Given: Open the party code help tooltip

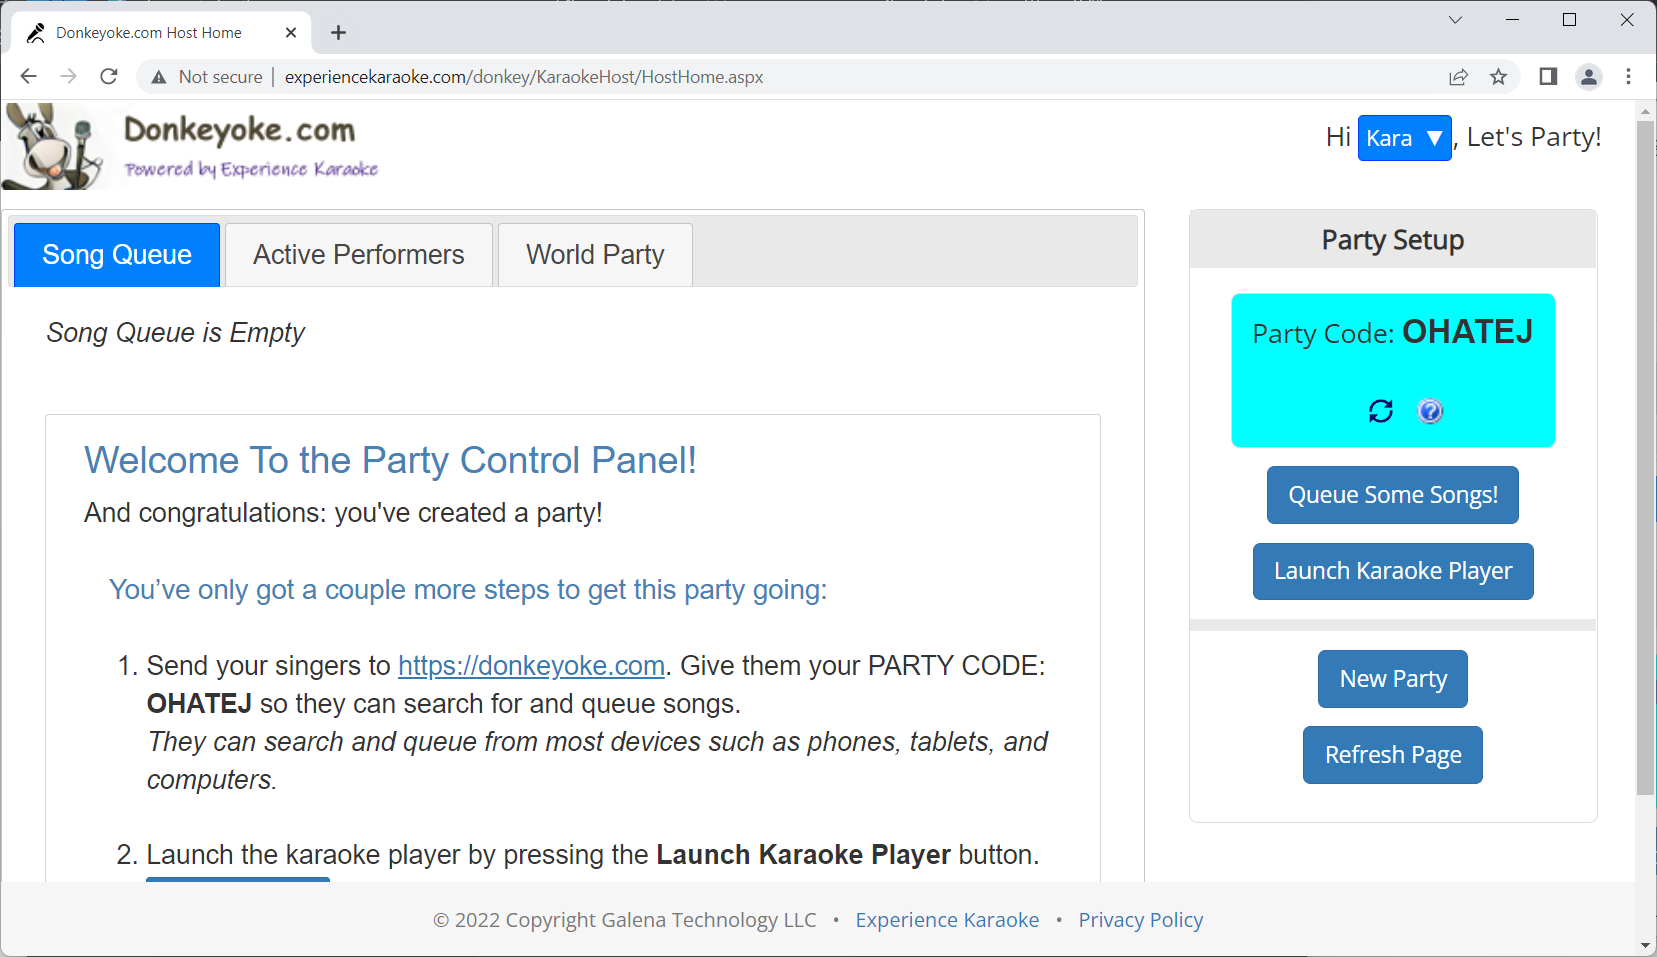Looking at the screenshot, I should (x=1430, y=410).
